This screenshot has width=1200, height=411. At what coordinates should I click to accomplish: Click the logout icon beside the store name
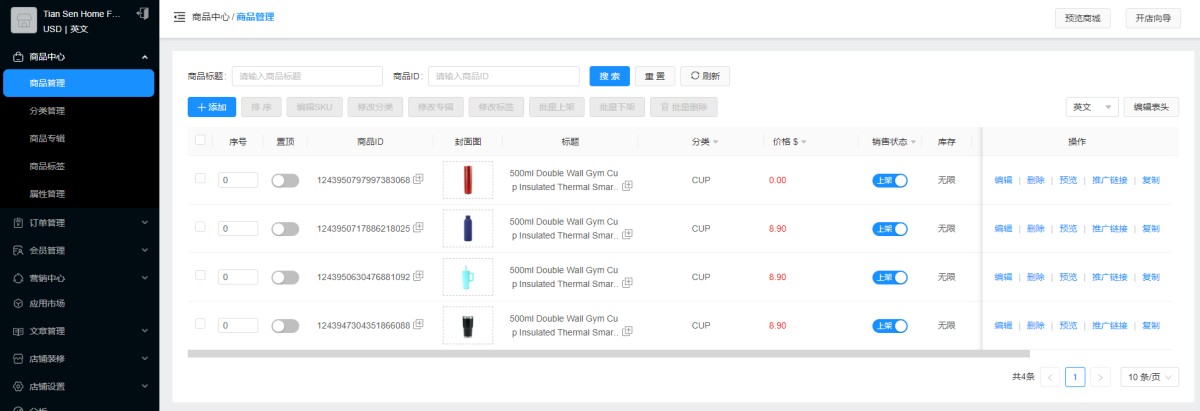142,14
